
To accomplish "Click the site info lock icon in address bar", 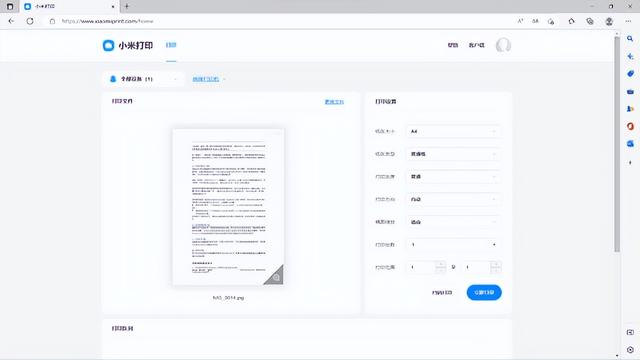I will point(52,21).
